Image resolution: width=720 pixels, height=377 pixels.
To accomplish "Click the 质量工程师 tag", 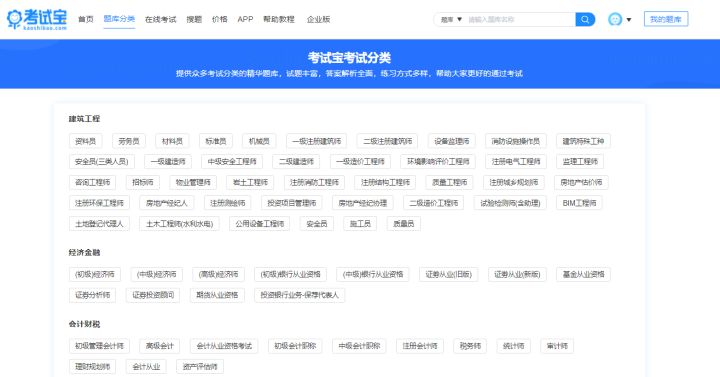I will click(450, 182).
